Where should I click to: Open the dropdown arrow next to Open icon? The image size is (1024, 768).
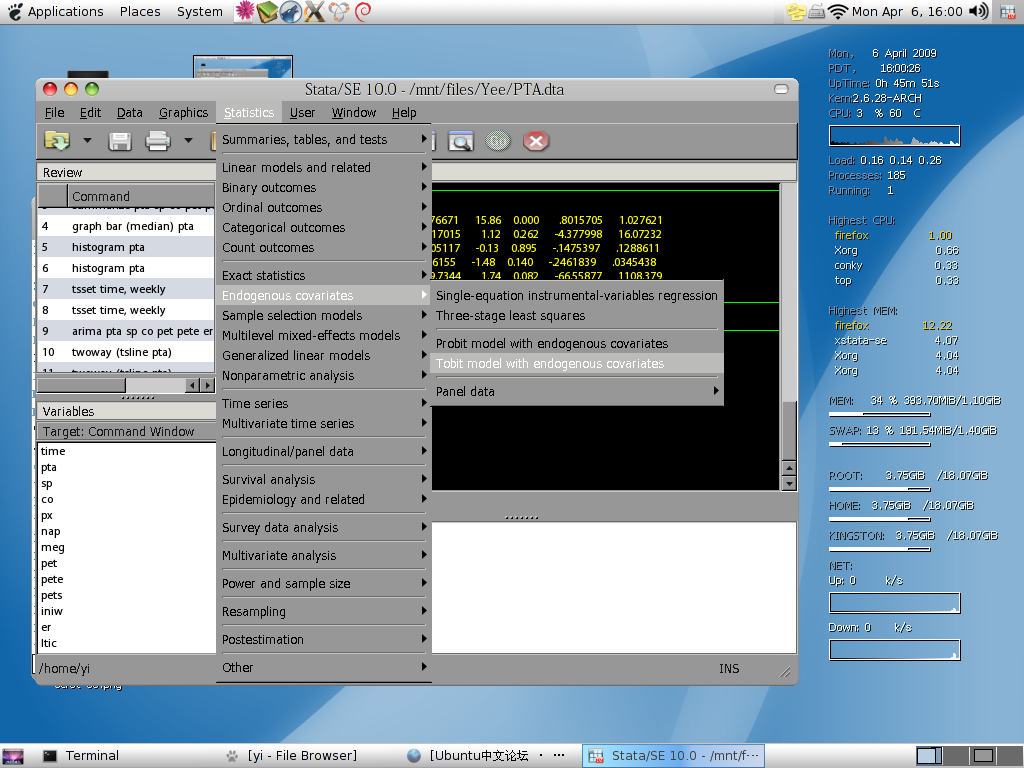pos(87,140)
